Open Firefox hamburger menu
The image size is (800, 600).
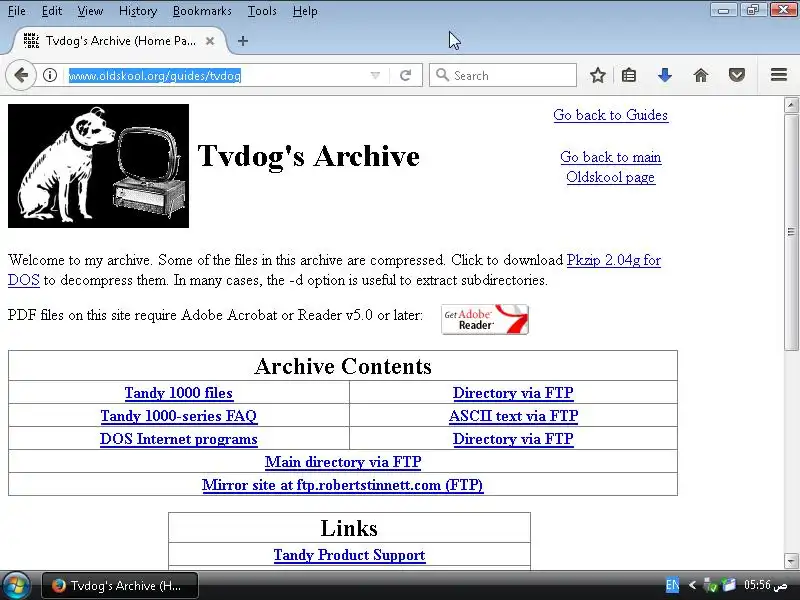[x=779, y=75]
